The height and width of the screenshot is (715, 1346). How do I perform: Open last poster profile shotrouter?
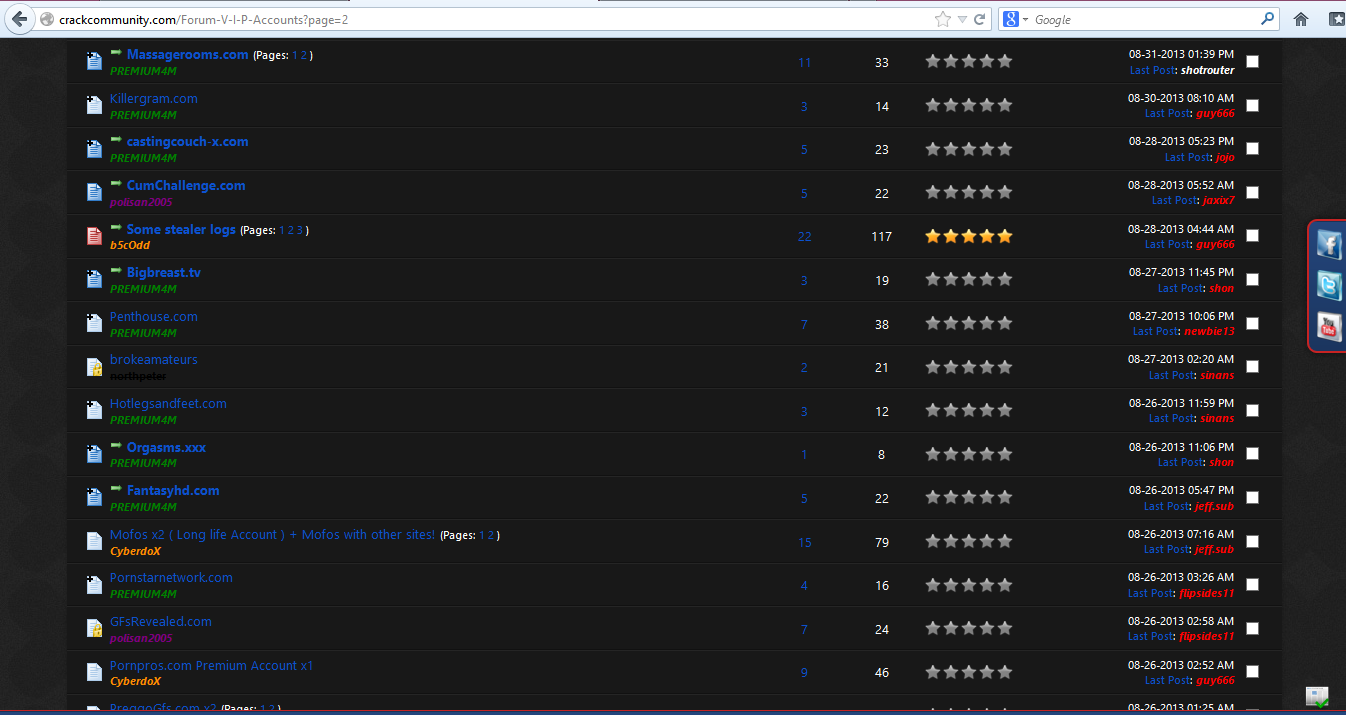(x=1207, y=70)
